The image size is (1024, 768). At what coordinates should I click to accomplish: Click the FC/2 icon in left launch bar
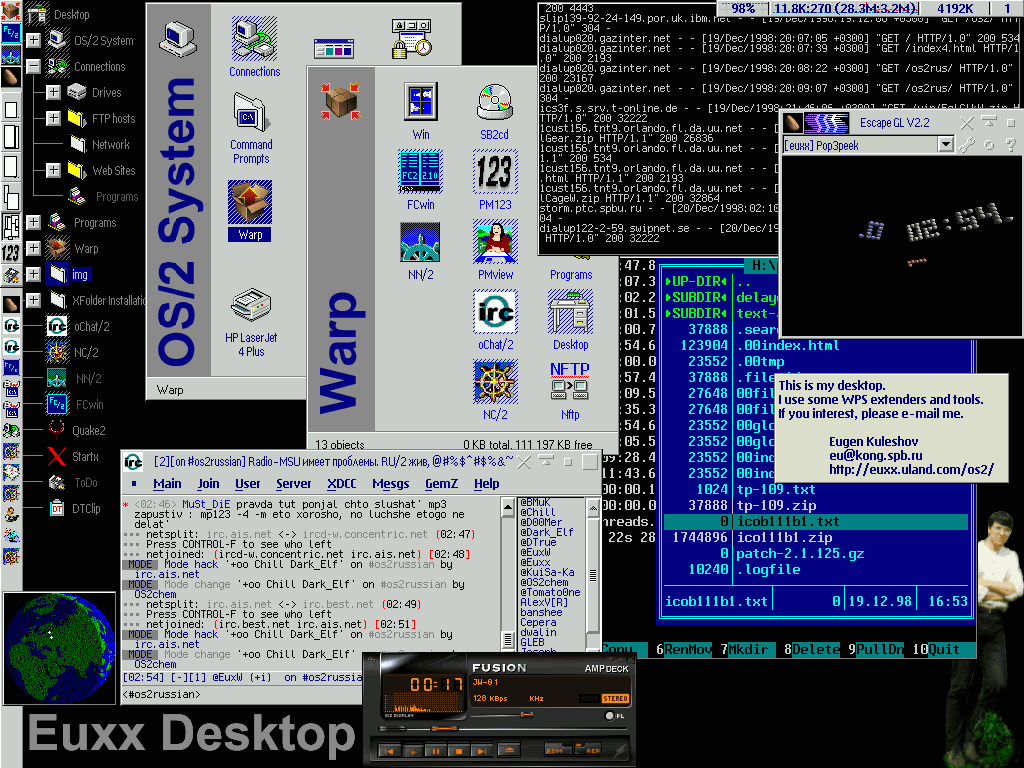11,32
